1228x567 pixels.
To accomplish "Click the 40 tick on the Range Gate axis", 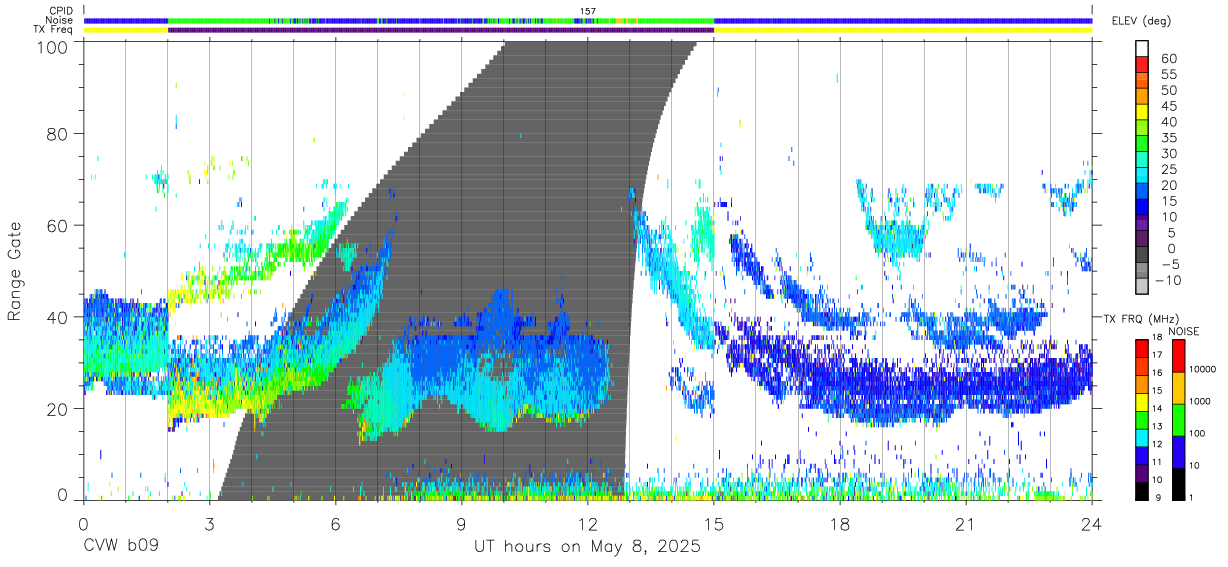I will click(59, 317).
